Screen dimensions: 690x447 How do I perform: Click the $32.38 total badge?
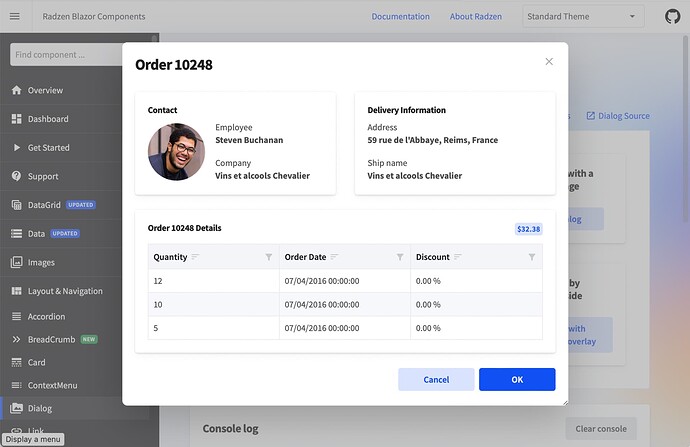pyautogui.click(x=528, y=229)
